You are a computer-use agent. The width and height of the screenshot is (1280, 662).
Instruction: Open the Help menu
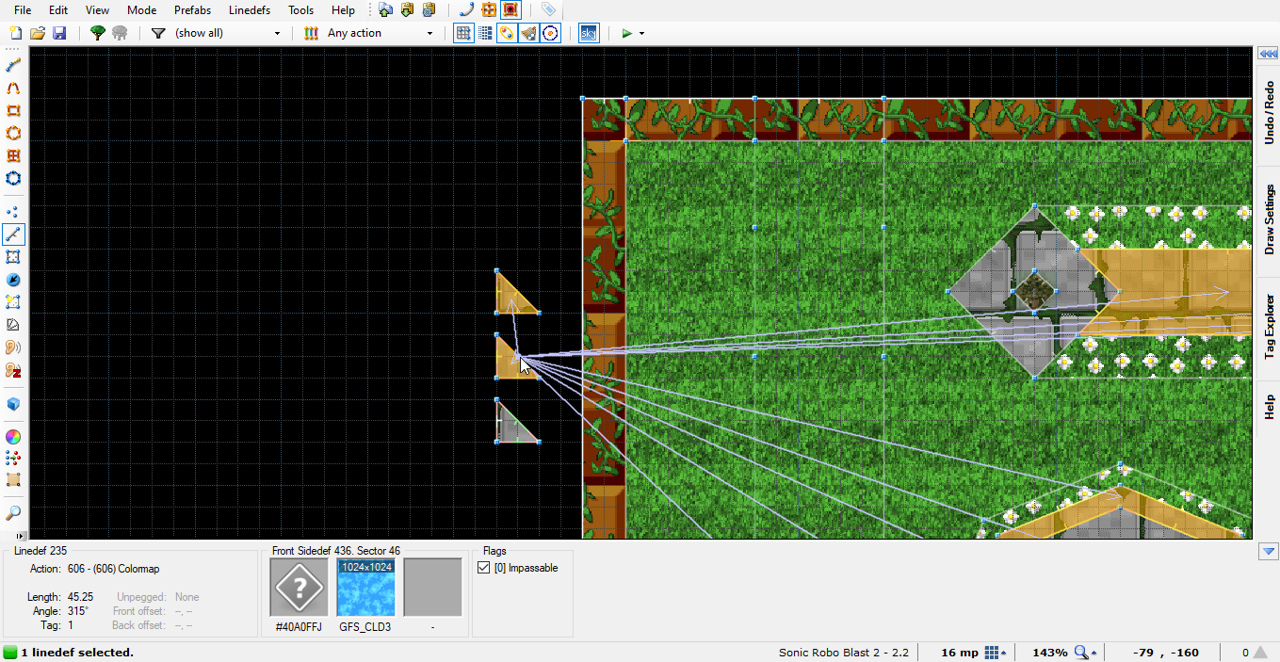(x=343, y=10)
